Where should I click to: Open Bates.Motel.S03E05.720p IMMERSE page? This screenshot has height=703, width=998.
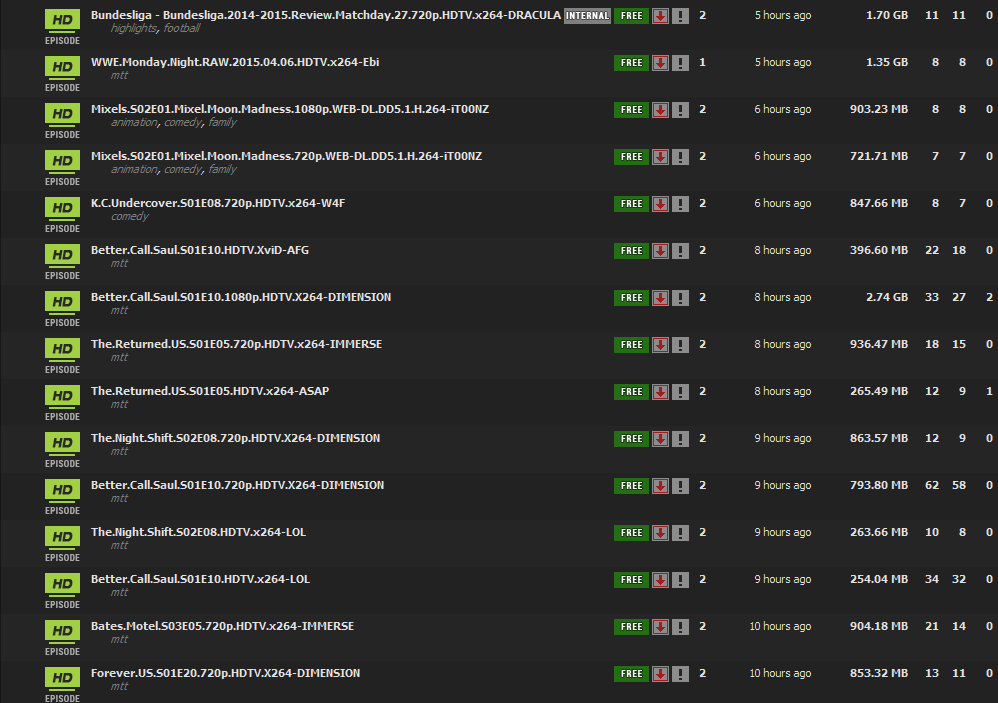(223, 627)
